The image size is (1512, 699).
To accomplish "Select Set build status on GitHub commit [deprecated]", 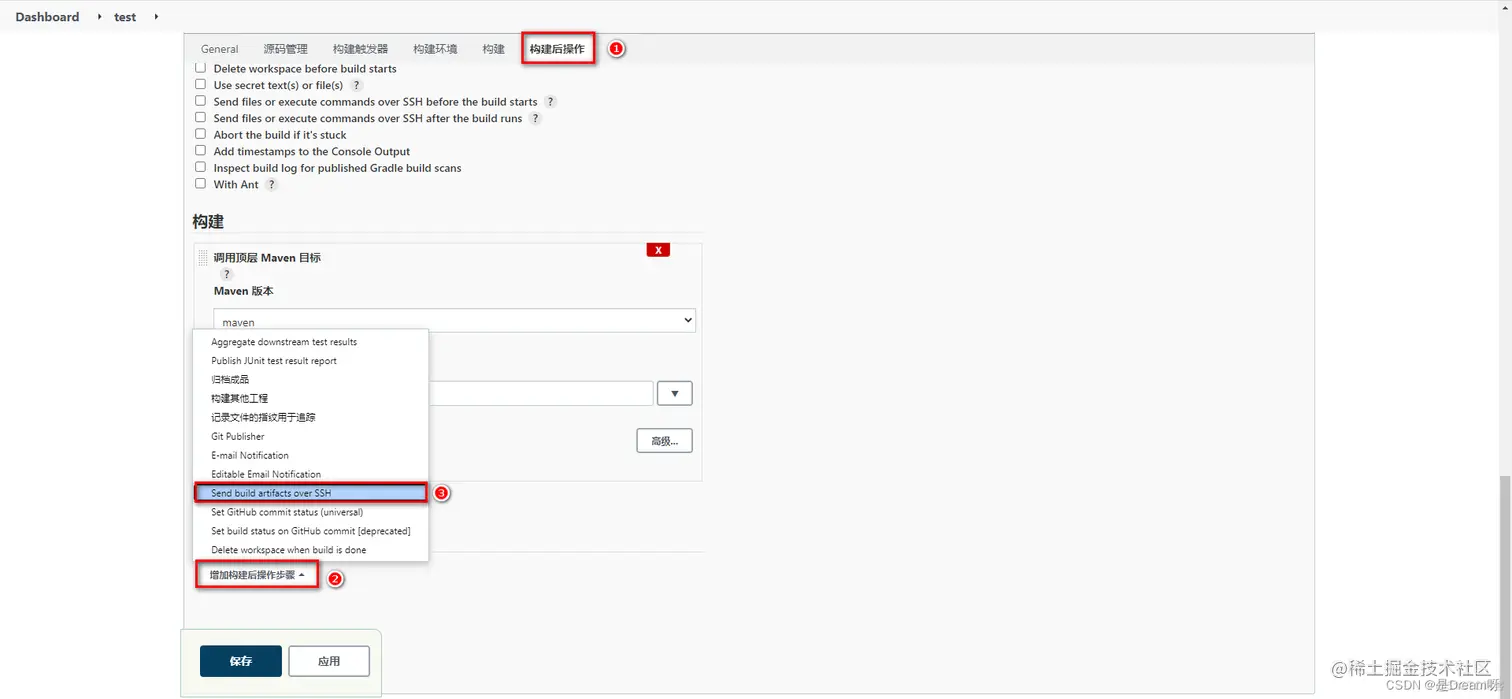I will pos(311,531).
